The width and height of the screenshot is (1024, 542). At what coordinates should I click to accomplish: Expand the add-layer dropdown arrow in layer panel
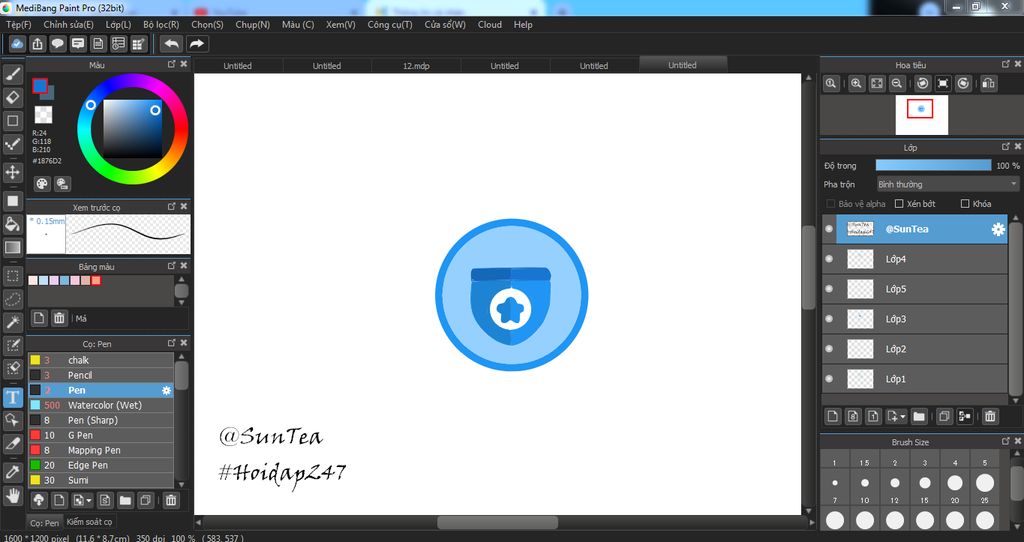903,417
